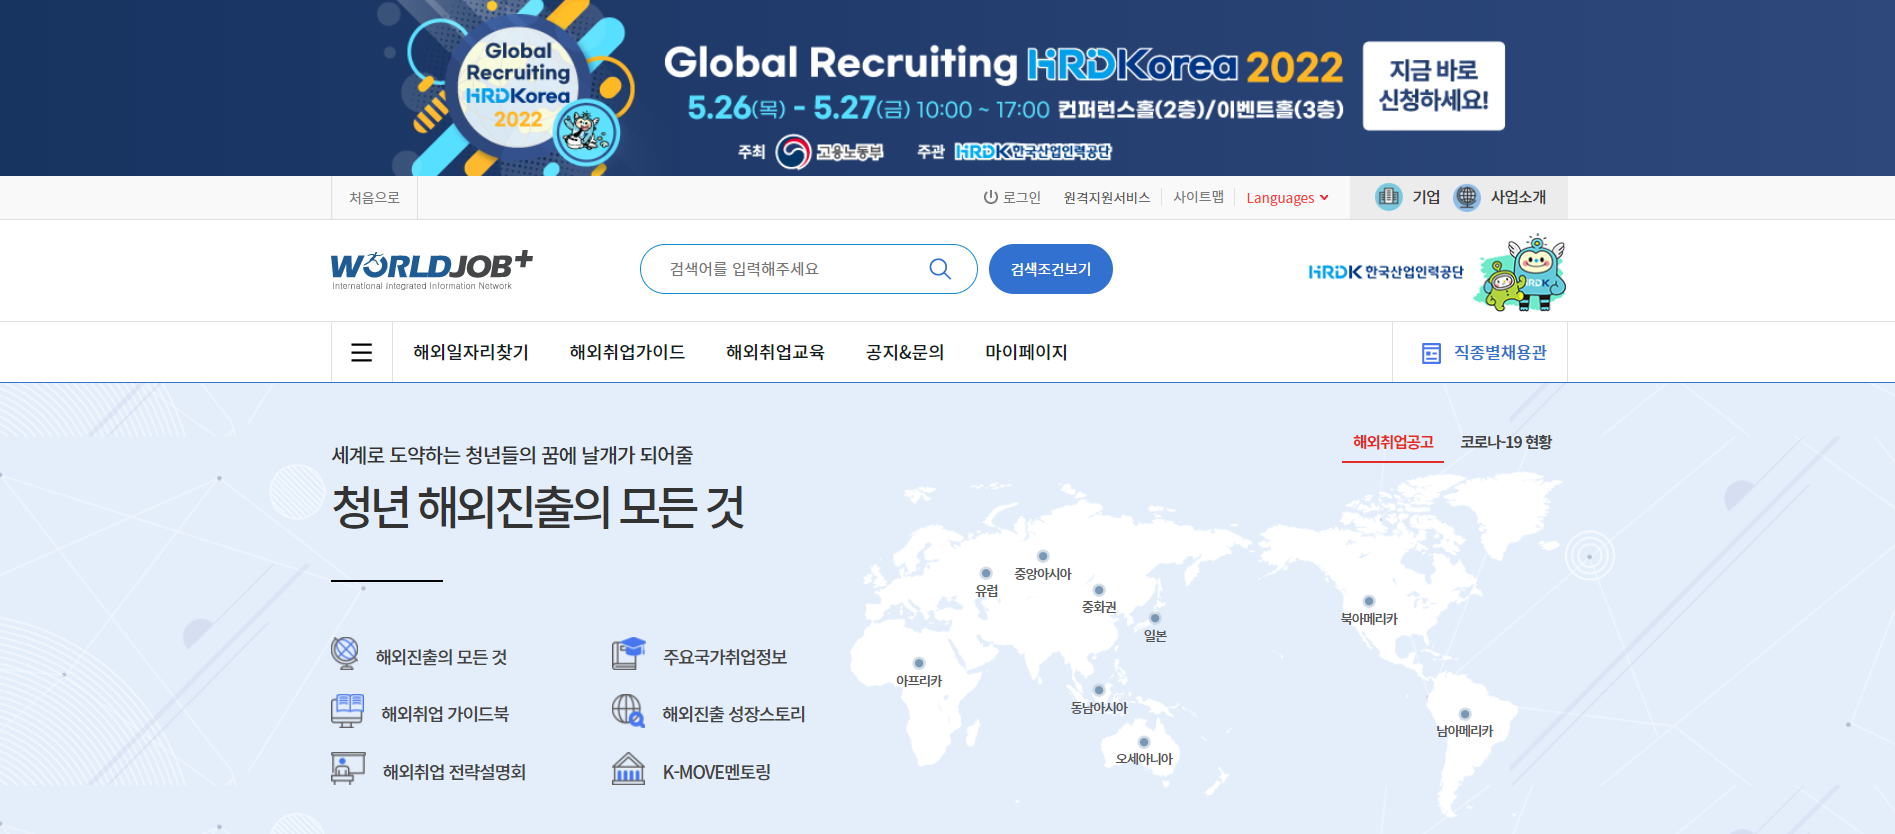1895x834 pixels.
Task: Click the 기업 building icon
Action: pos(1388,197)
